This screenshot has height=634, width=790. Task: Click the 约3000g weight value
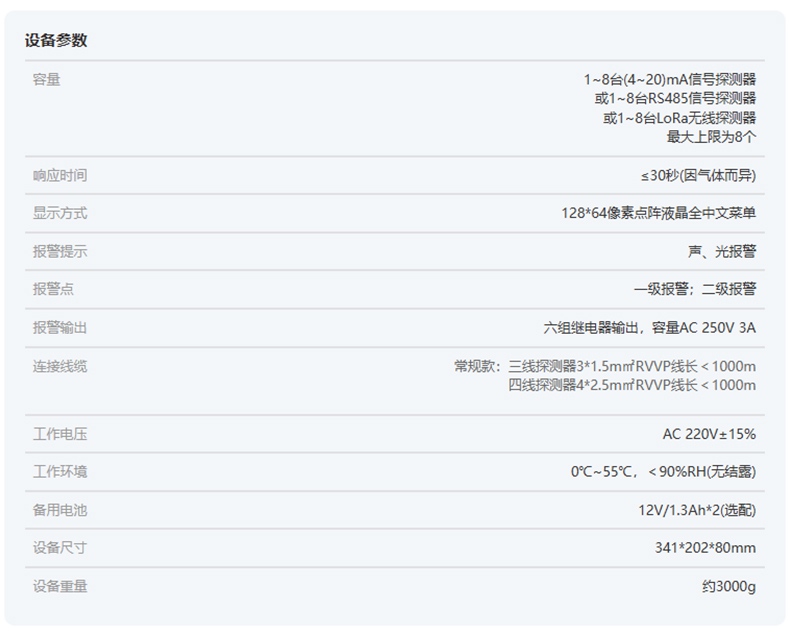click(x=728, y=586)
